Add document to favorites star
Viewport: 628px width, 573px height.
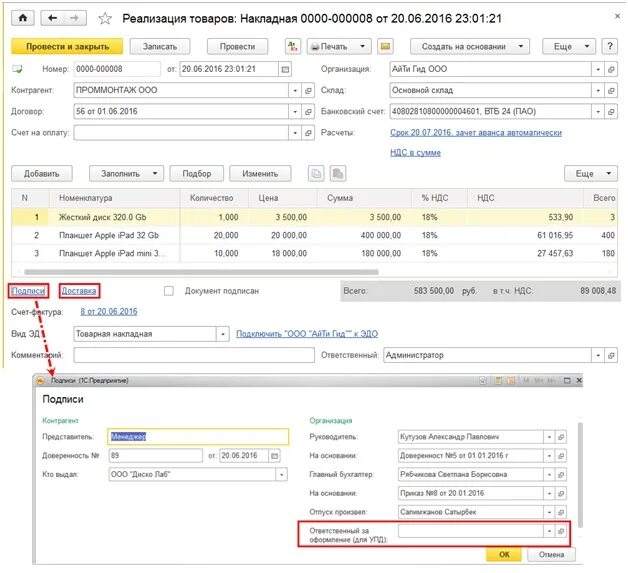click(105, 18)
